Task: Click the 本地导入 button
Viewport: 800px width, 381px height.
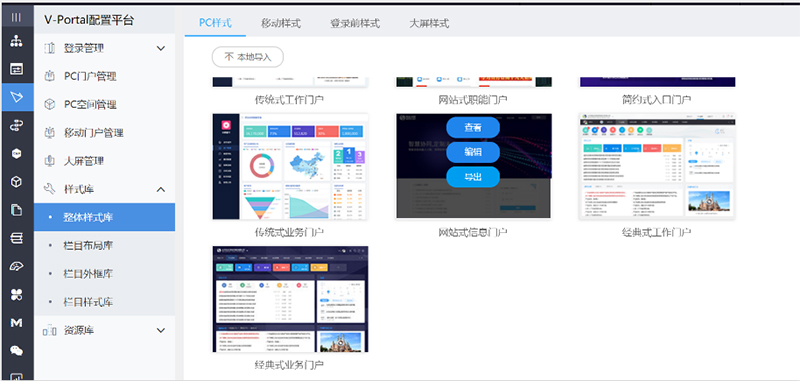Action: tap(247, 57)
